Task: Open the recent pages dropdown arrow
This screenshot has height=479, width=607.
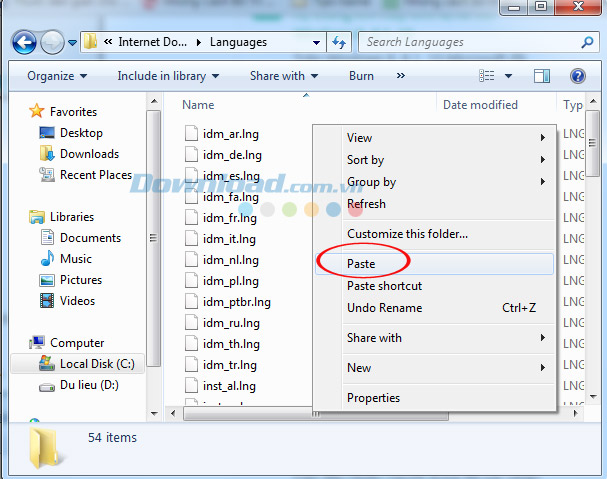Action: tap(72, 43)
